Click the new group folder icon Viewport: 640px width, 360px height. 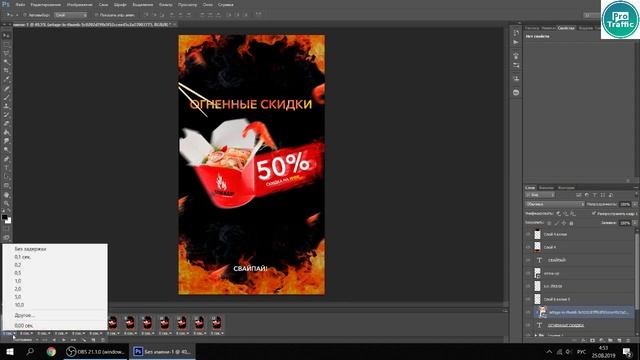coord(610,340)
